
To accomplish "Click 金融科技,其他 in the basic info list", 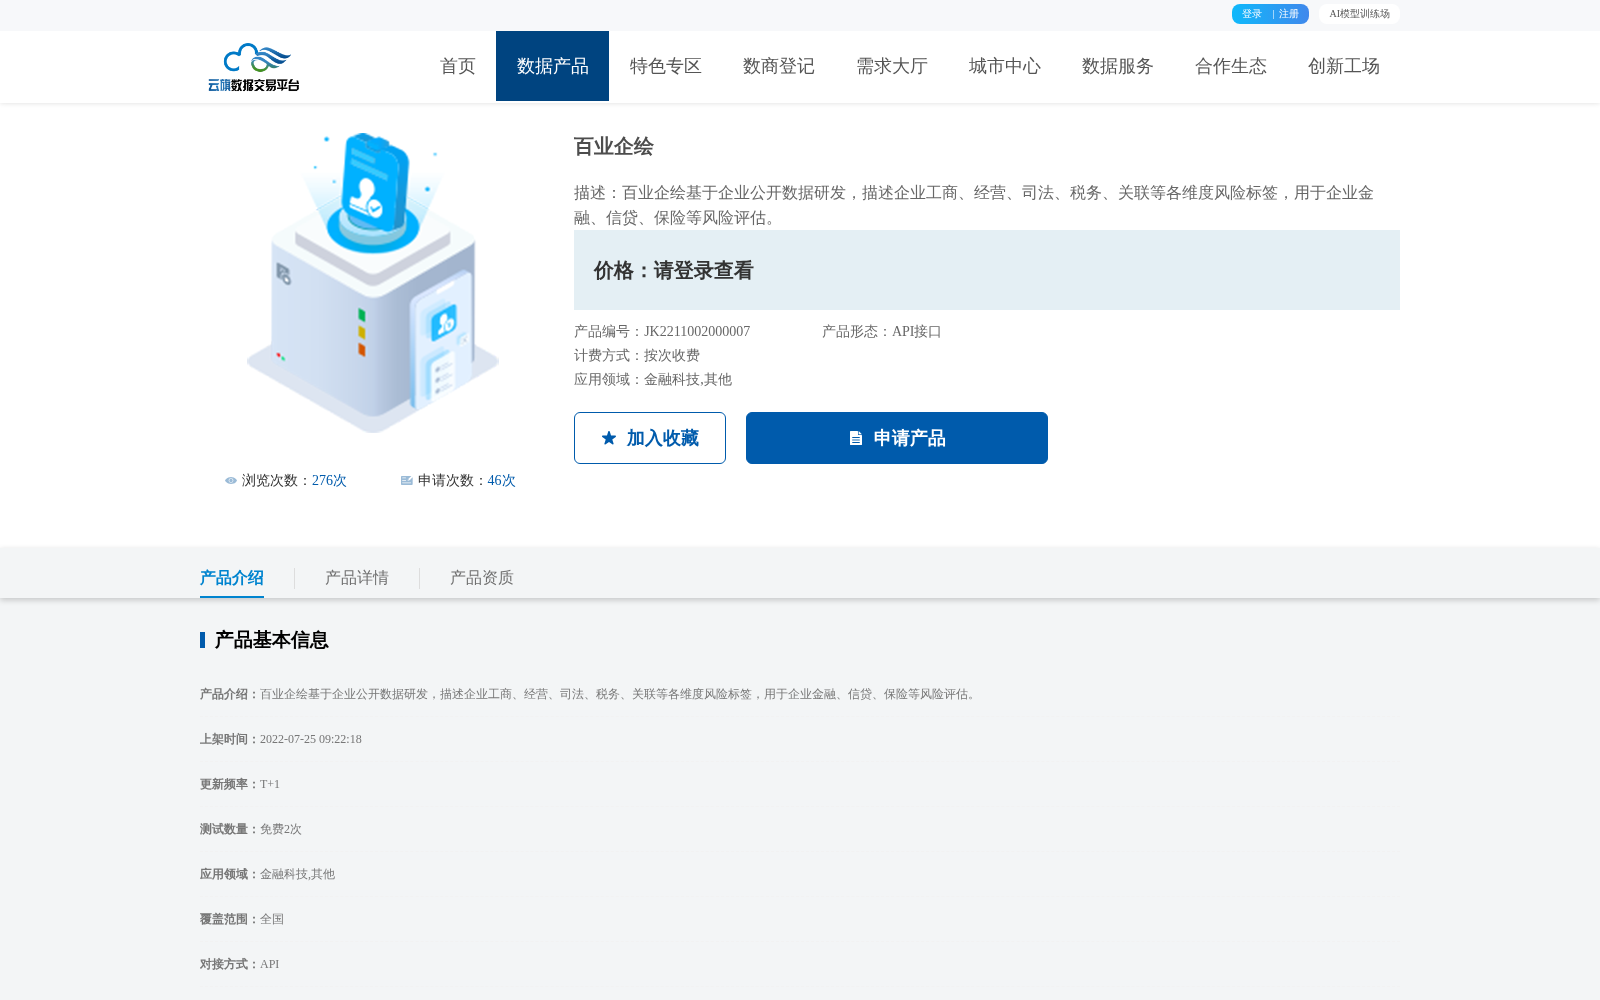I will pyautogui.click(x=297, y=874).
